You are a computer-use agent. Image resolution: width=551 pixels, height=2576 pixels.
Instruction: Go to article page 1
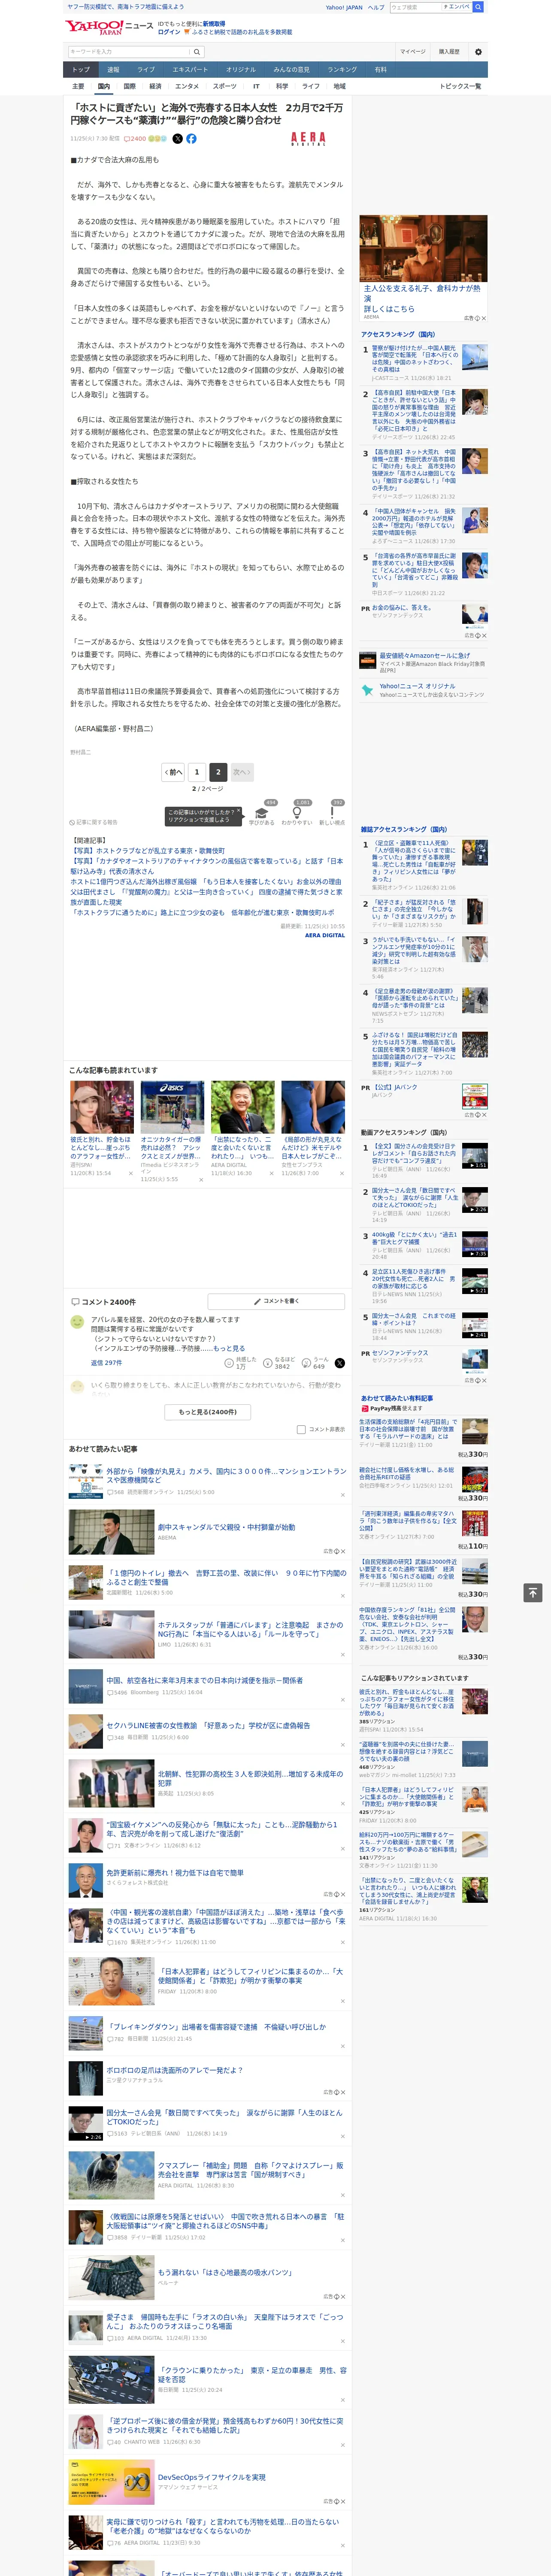(197, 772)
